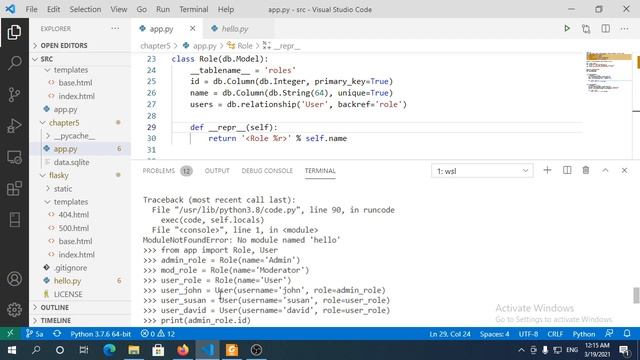
Task: Select Python 3.7.6 64-bit interpreter status
Action: tap(100, 333)
